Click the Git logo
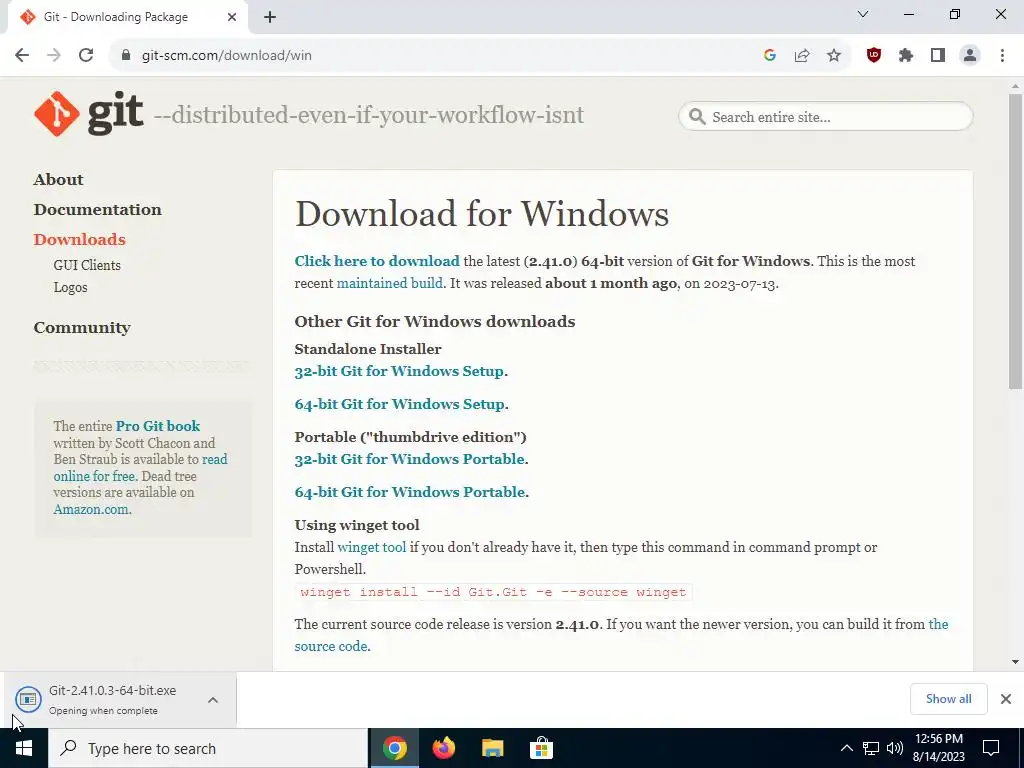Image resolution: width=1024 pixels, height=768 pixels. (x=89, y=114)
